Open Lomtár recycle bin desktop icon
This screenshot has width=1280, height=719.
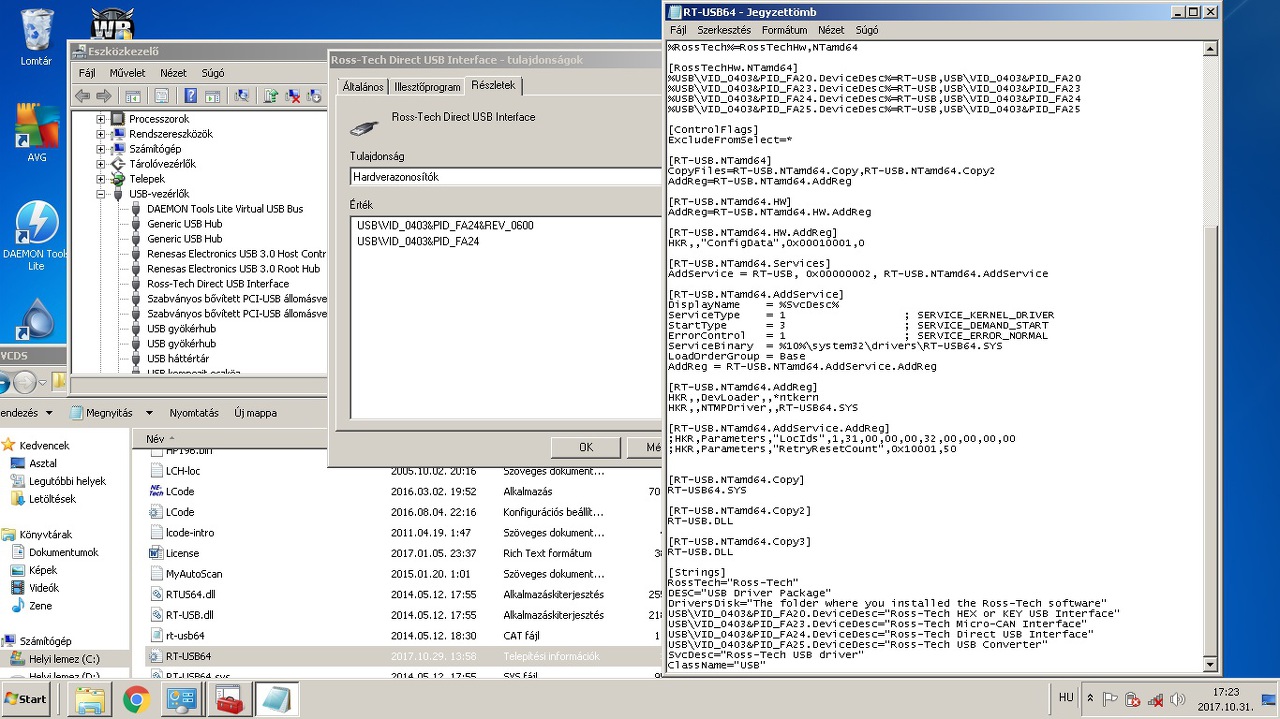tap(36, 38)
